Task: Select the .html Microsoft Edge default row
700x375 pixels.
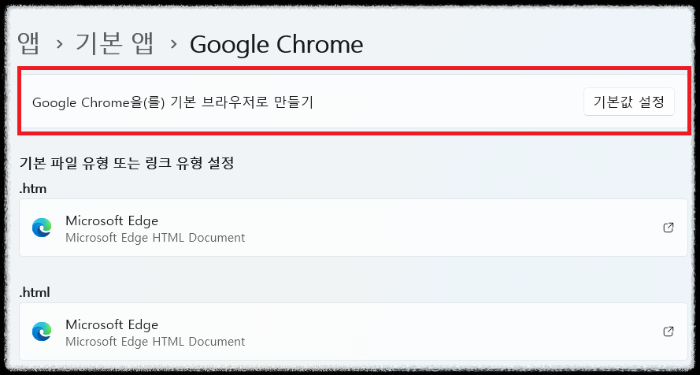Action: [x=353, y=332]
